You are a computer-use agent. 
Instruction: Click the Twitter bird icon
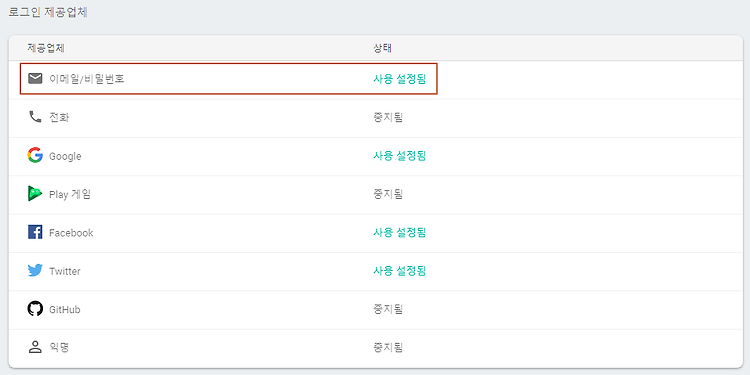point(35,271)
